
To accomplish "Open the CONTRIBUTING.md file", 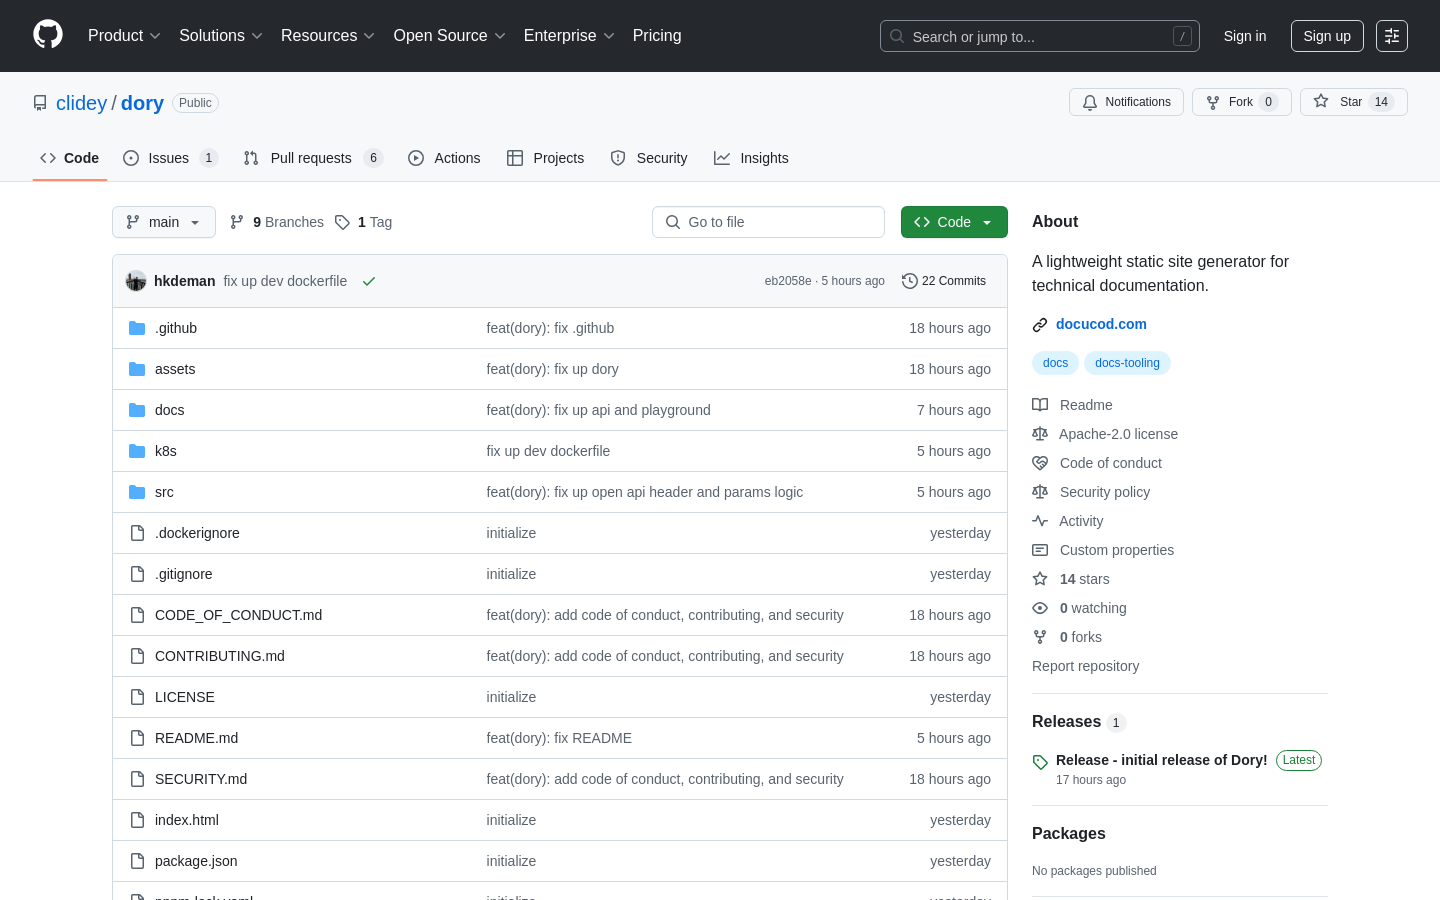I will tap(220, 656).
